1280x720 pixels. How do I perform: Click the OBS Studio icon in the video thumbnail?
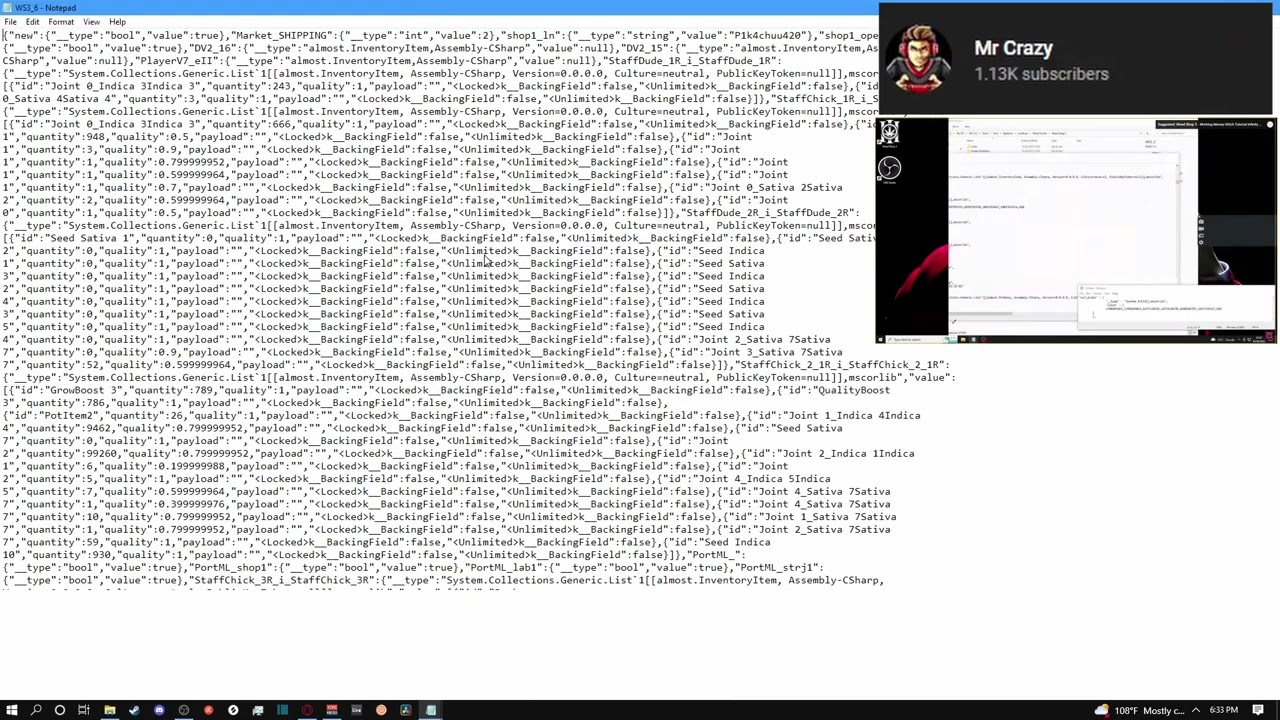[889, 167]
